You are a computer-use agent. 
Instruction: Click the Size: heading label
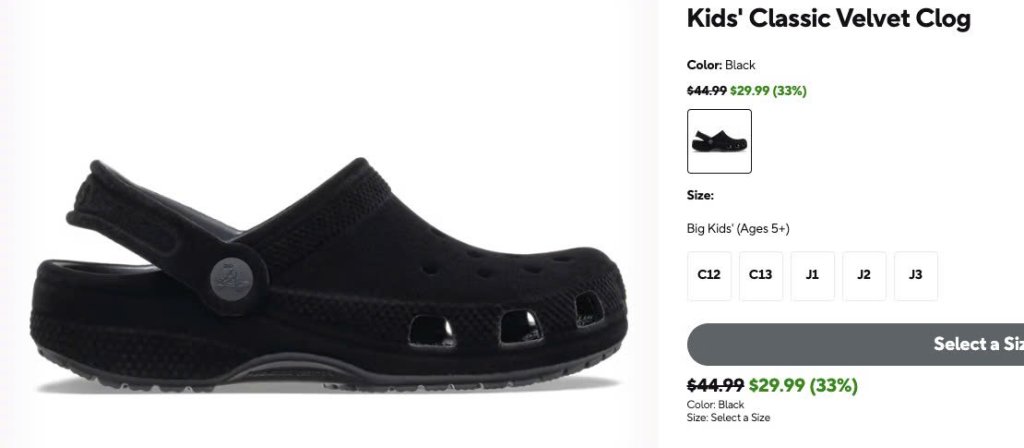click(700, 195)
